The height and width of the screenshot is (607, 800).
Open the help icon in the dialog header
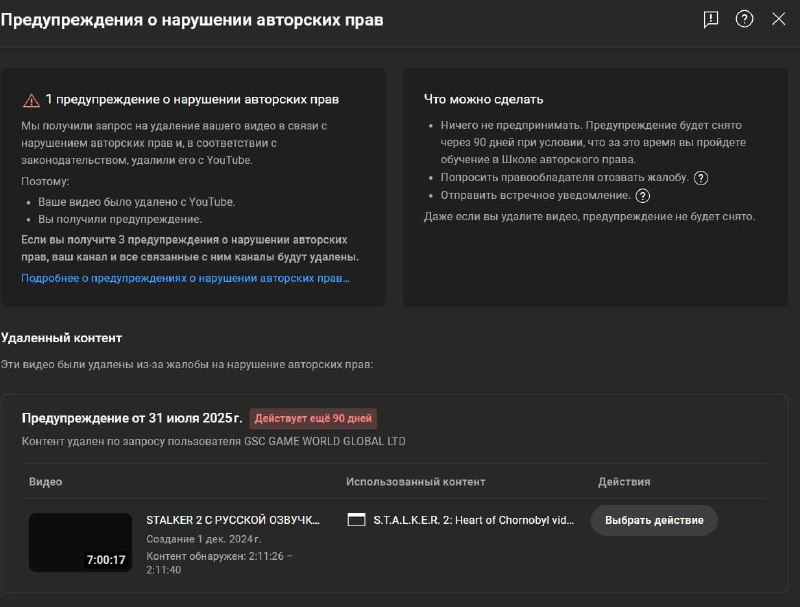tap(744, 19)
